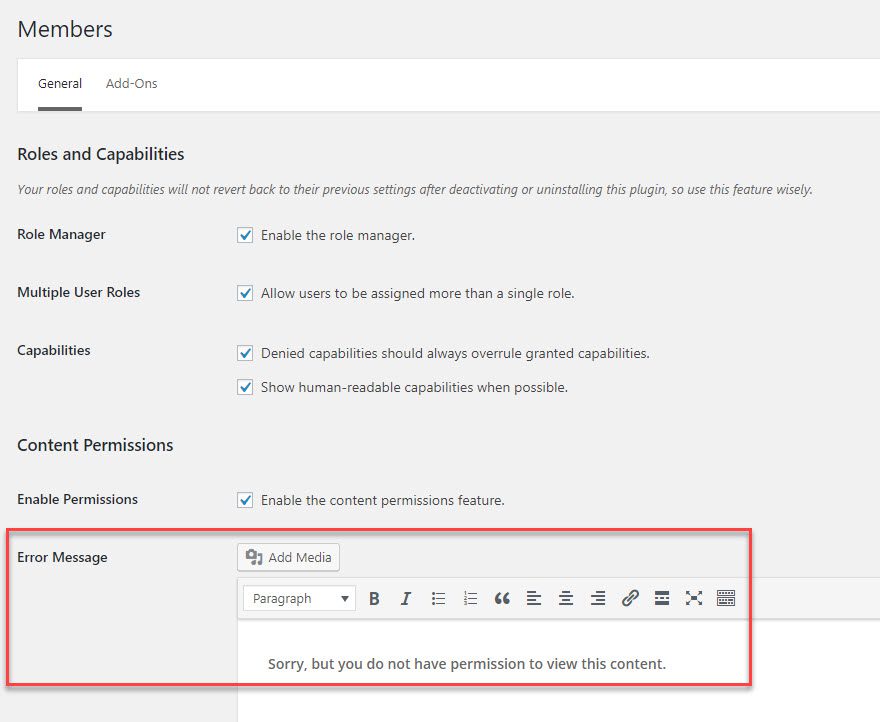
Task: Uncheck allowing multiple user roles
Action: coord(245,293)
